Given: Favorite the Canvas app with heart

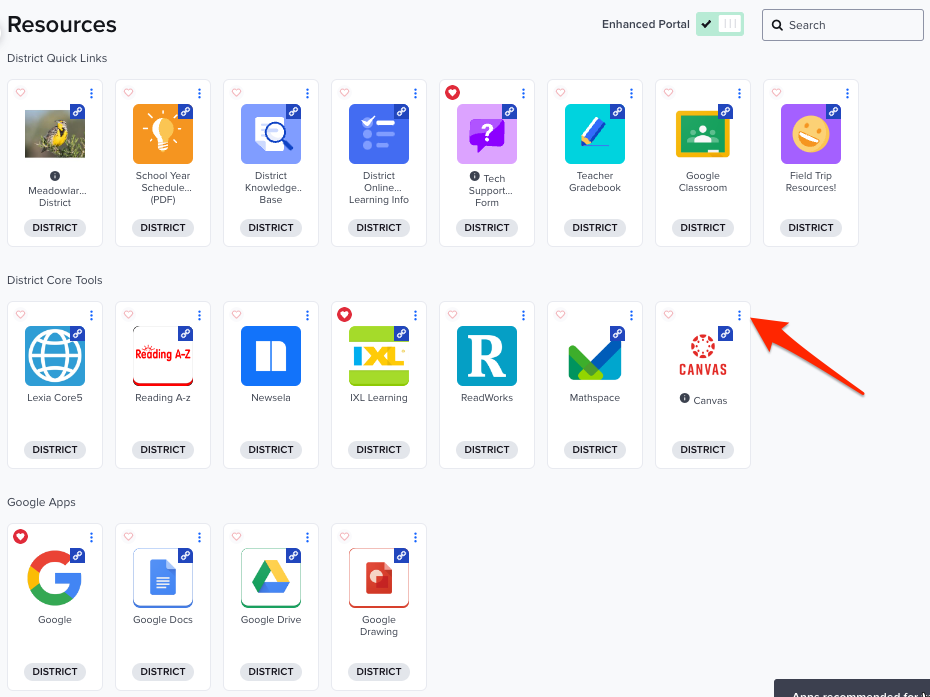Looking at the screenshot, I should click(x=668, y=315).
